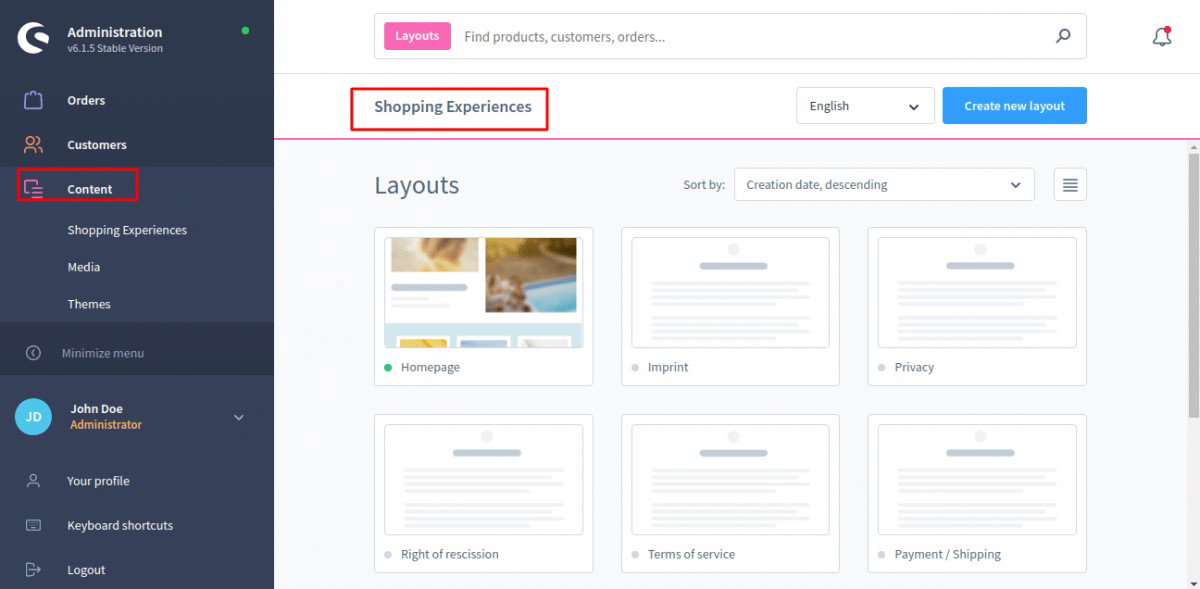The height and width of the screenshot is (589, 1200).
Task: Click the Shopping Experiences page title
Action: tap(453, 106)
